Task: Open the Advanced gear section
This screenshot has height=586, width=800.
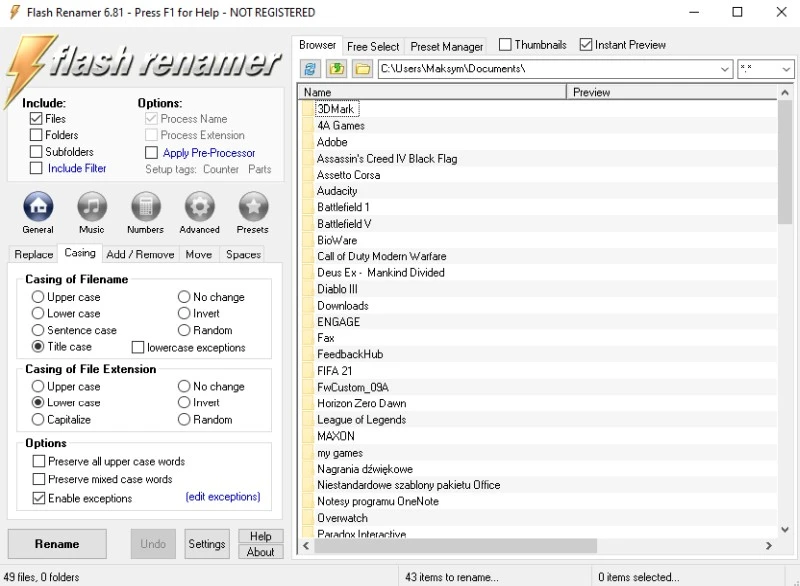Action: tap(199, 207)
